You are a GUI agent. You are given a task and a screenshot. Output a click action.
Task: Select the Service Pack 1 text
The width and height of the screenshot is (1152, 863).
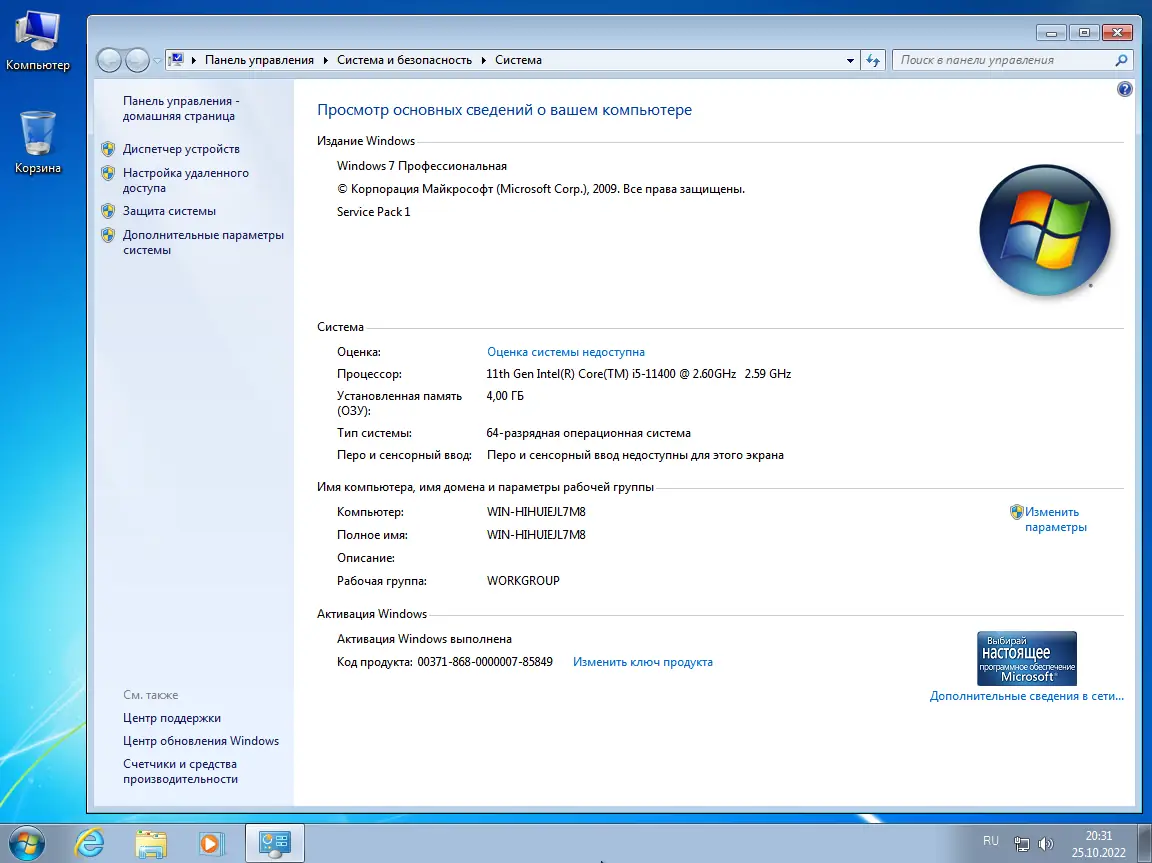[x=373, y=212]
